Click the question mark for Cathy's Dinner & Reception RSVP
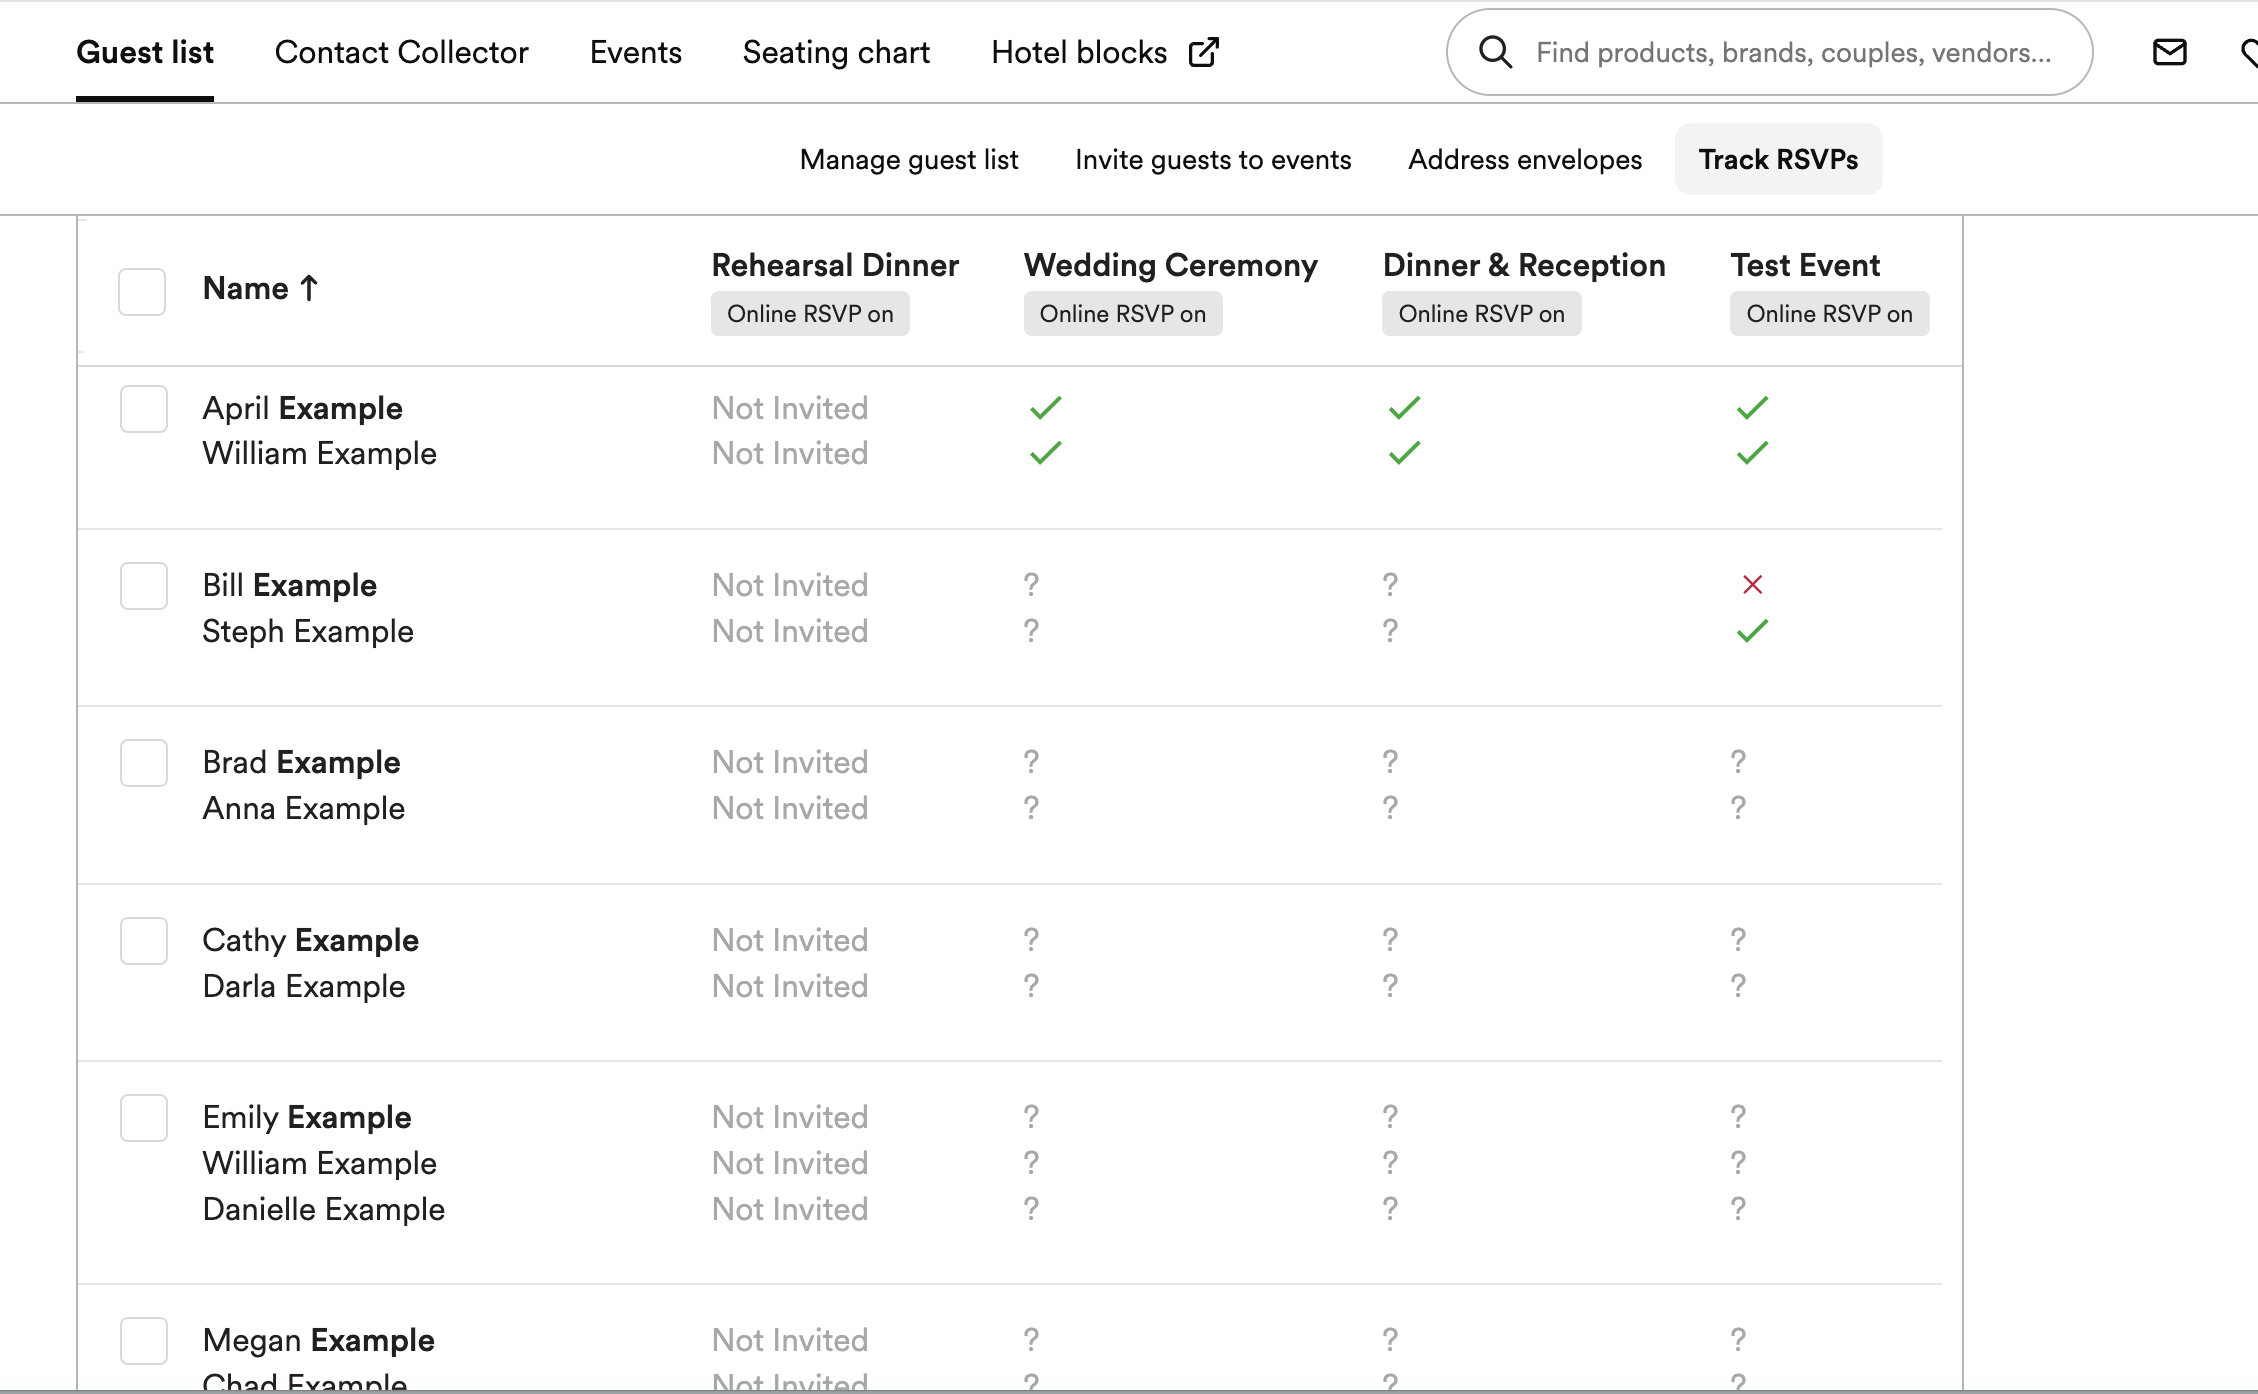Viewport: 2258px width, 1394px height. point(1390,939)
